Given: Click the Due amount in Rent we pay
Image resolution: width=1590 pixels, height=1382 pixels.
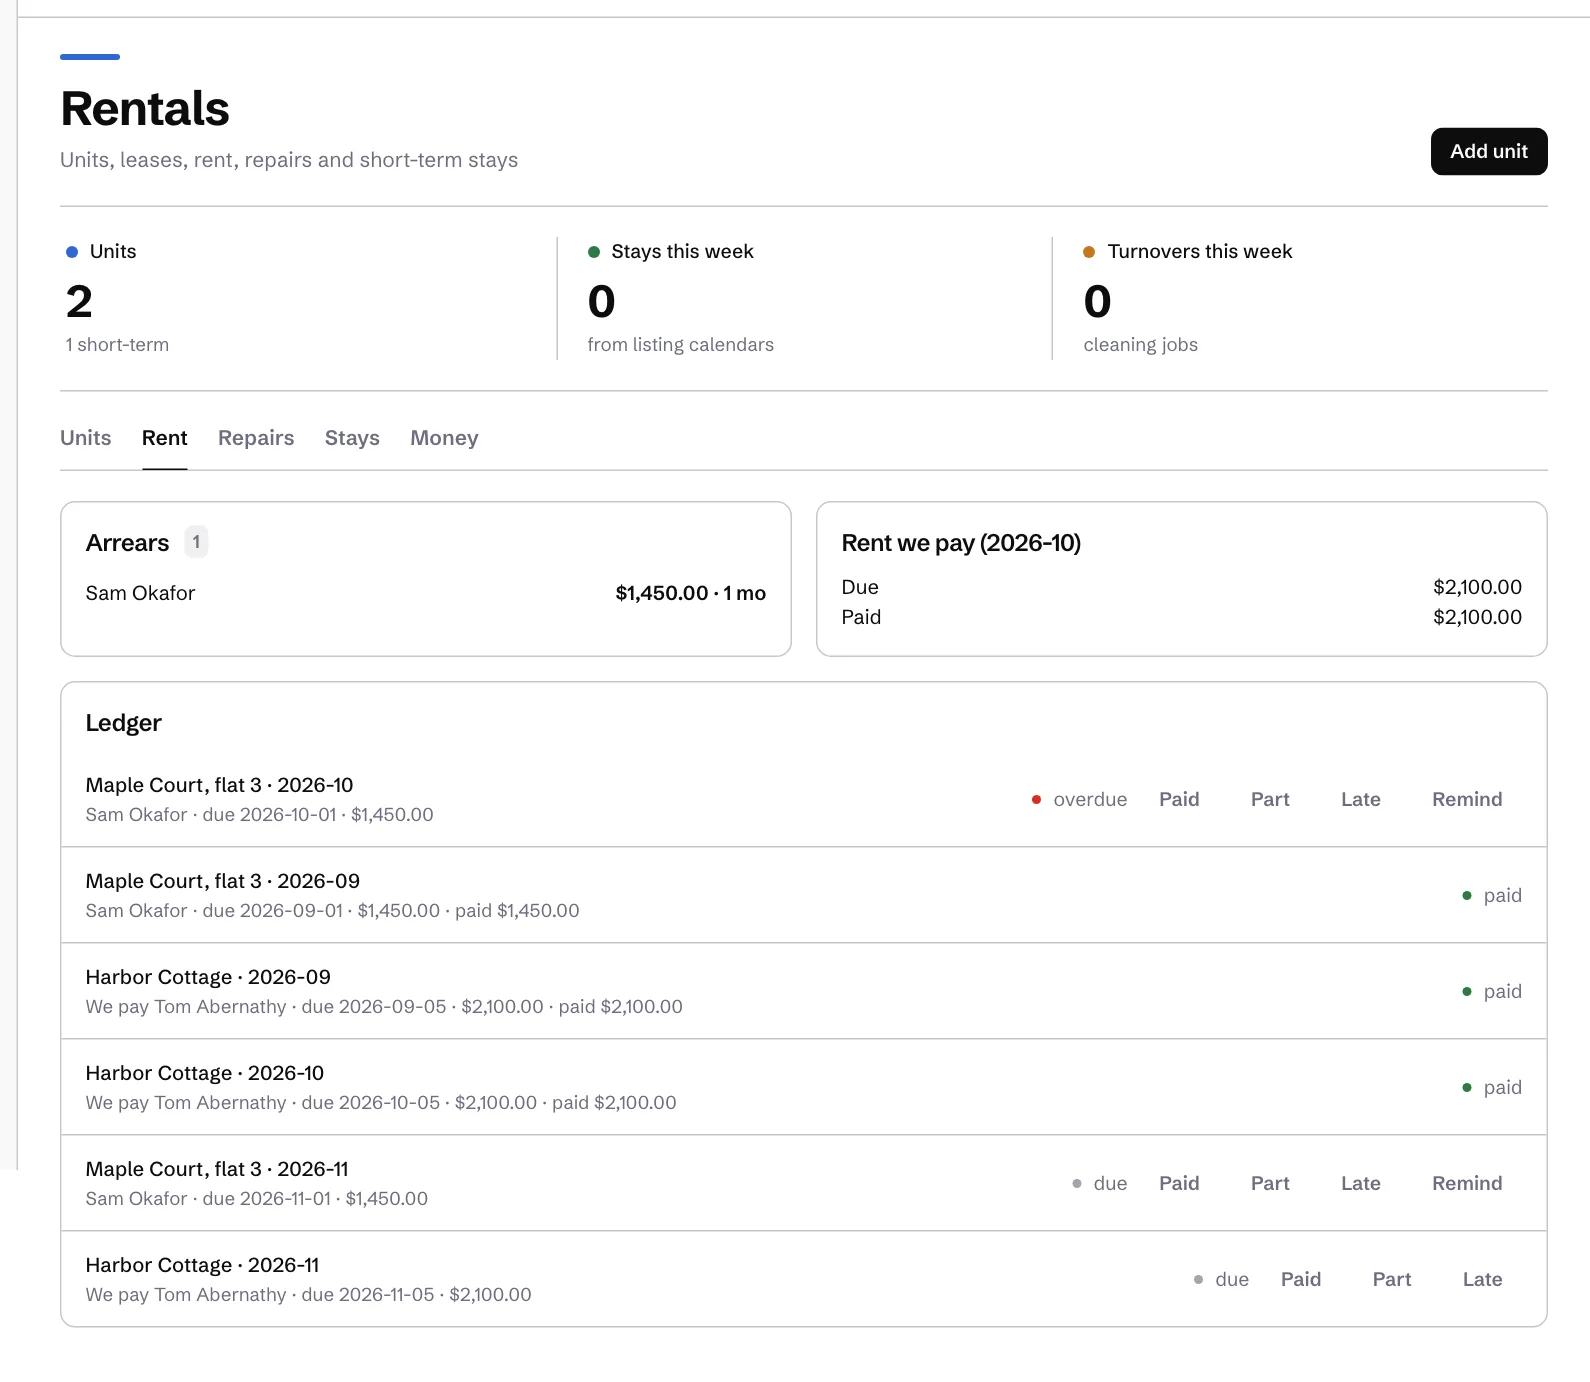Looking at the screenshot, I should (x=1477, y=587).
